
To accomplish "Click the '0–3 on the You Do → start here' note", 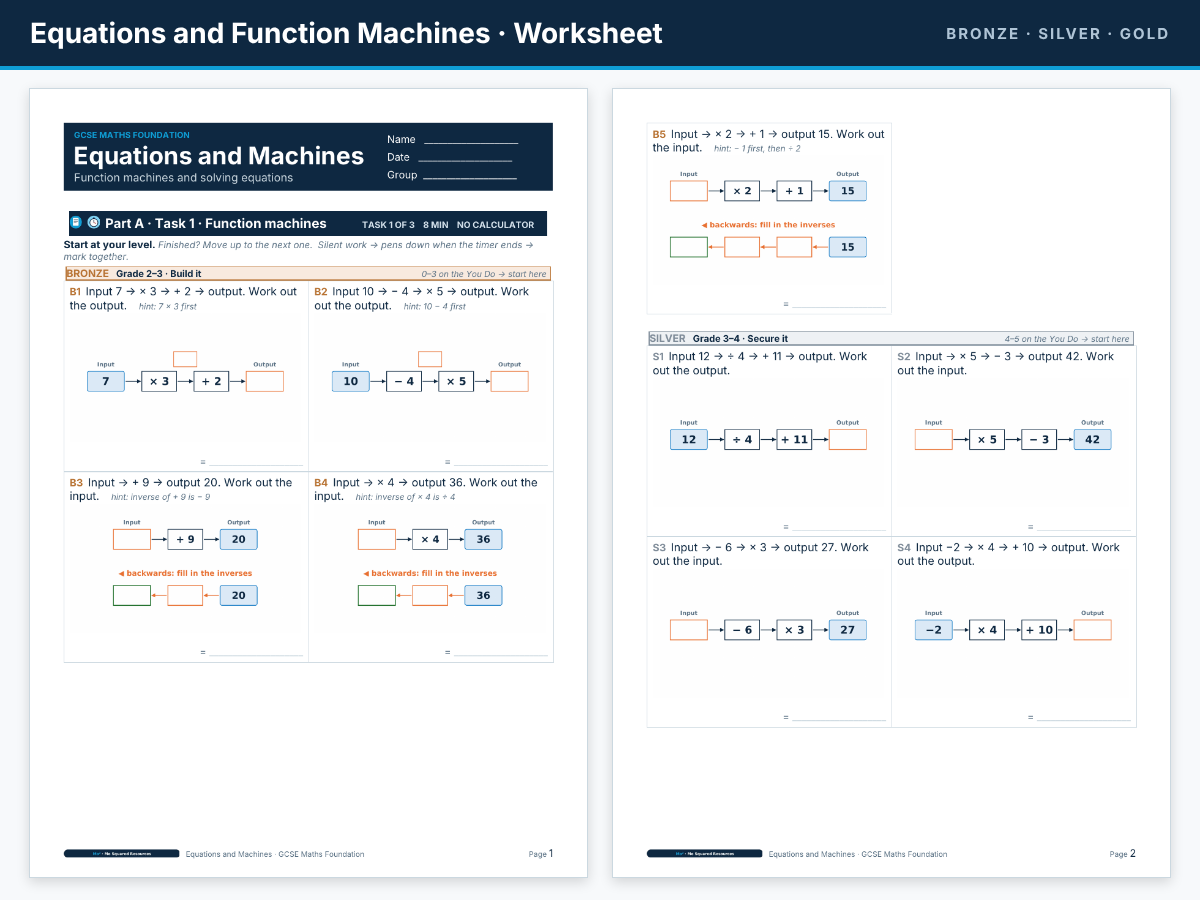I will coord(484,274).
